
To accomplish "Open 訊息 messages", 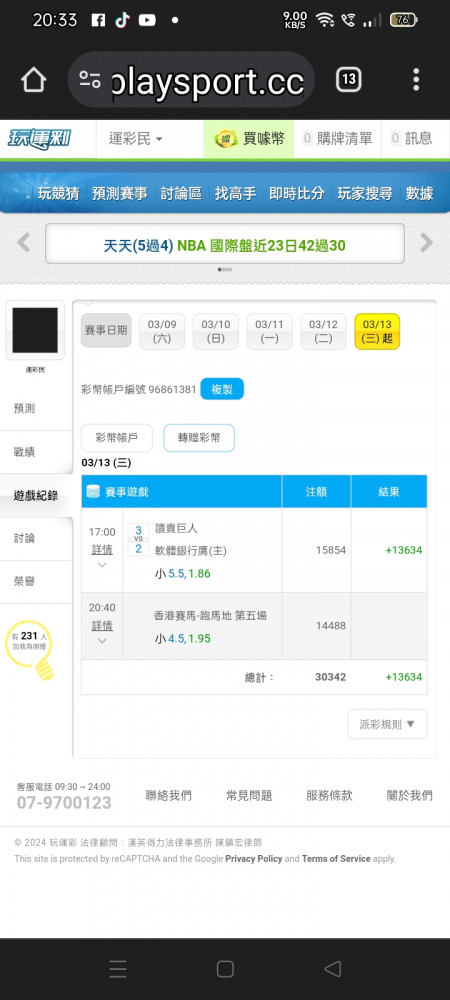I will click(x=411, y=138).
